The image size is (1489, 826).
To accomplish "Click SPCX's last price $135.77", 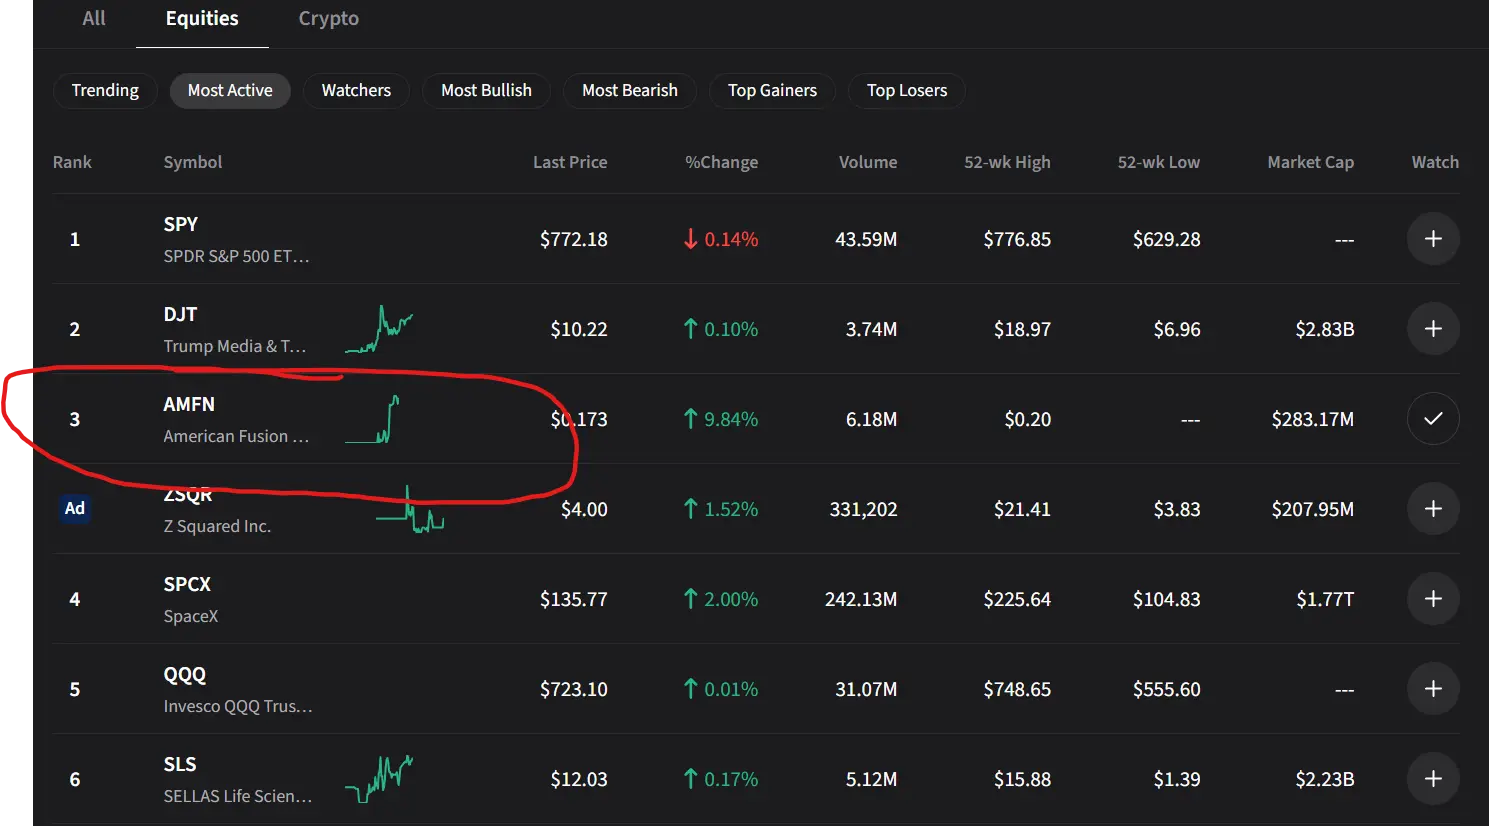I will (574, 599).
